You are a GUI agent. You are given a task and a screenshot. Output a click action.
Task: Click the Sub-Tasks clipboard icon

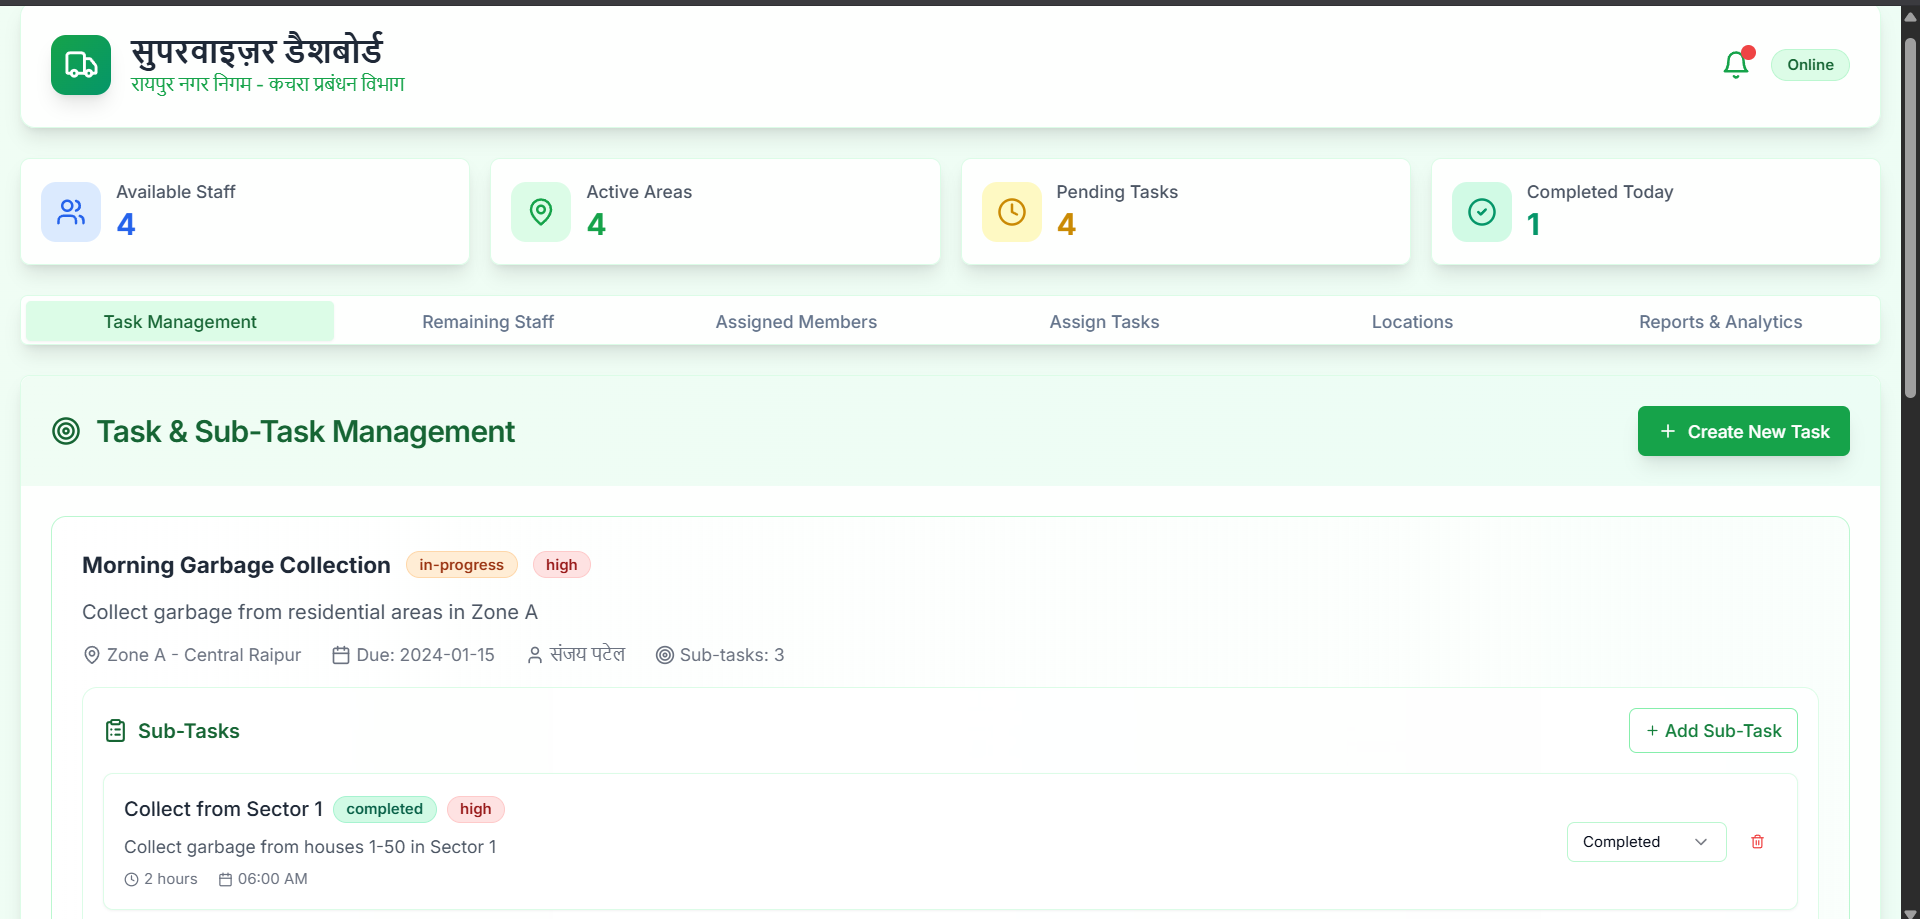pos(116,731)
